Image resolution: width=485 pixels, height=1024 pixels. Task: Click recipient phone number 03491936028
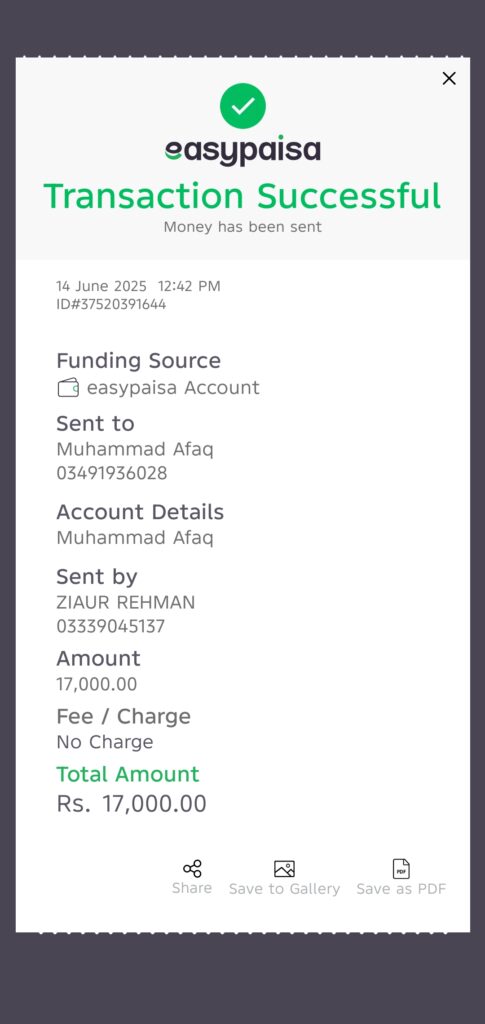click(112, 473)
